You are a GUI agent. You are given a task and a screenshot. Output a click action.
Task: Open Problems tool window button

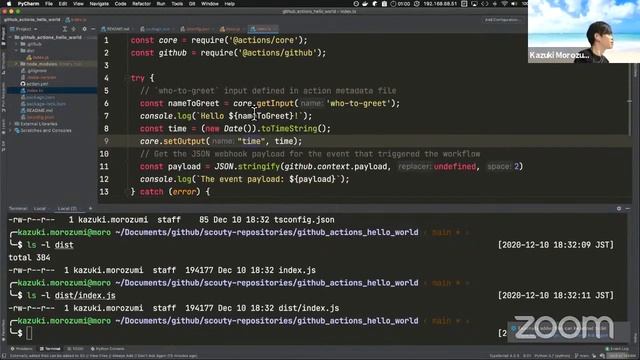coord(22,349)
